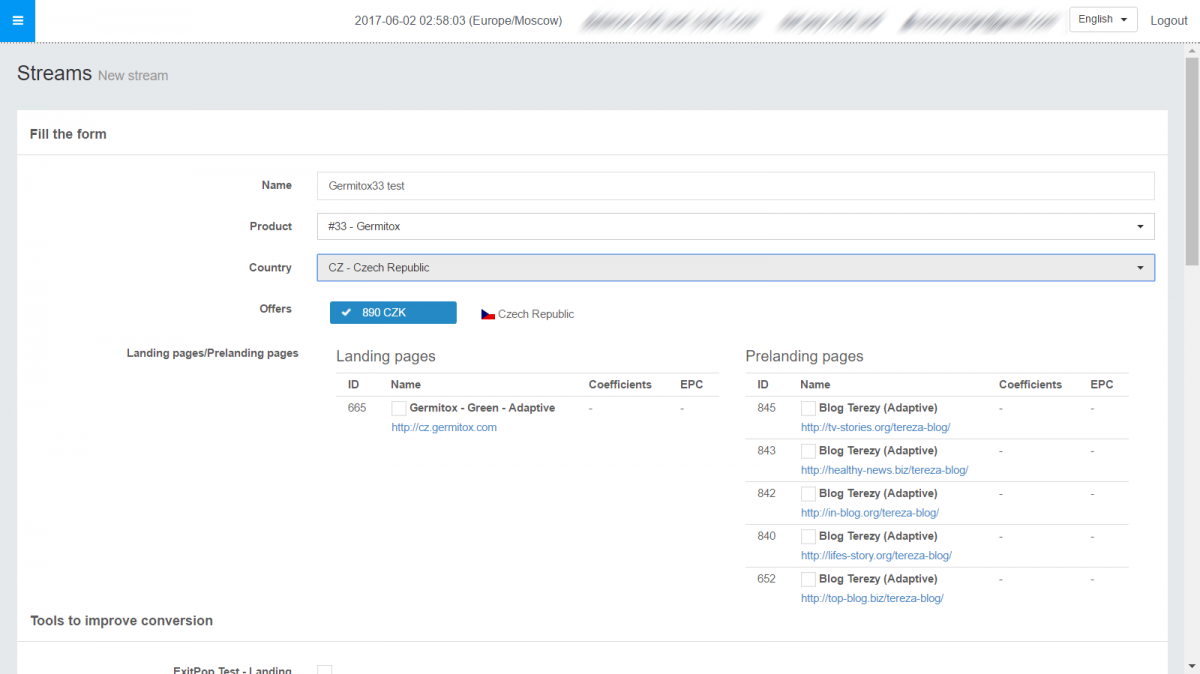Expand the Country dropdown with Czech Republic
This screenshot has height=674, width=1200.
click(735, 268)
